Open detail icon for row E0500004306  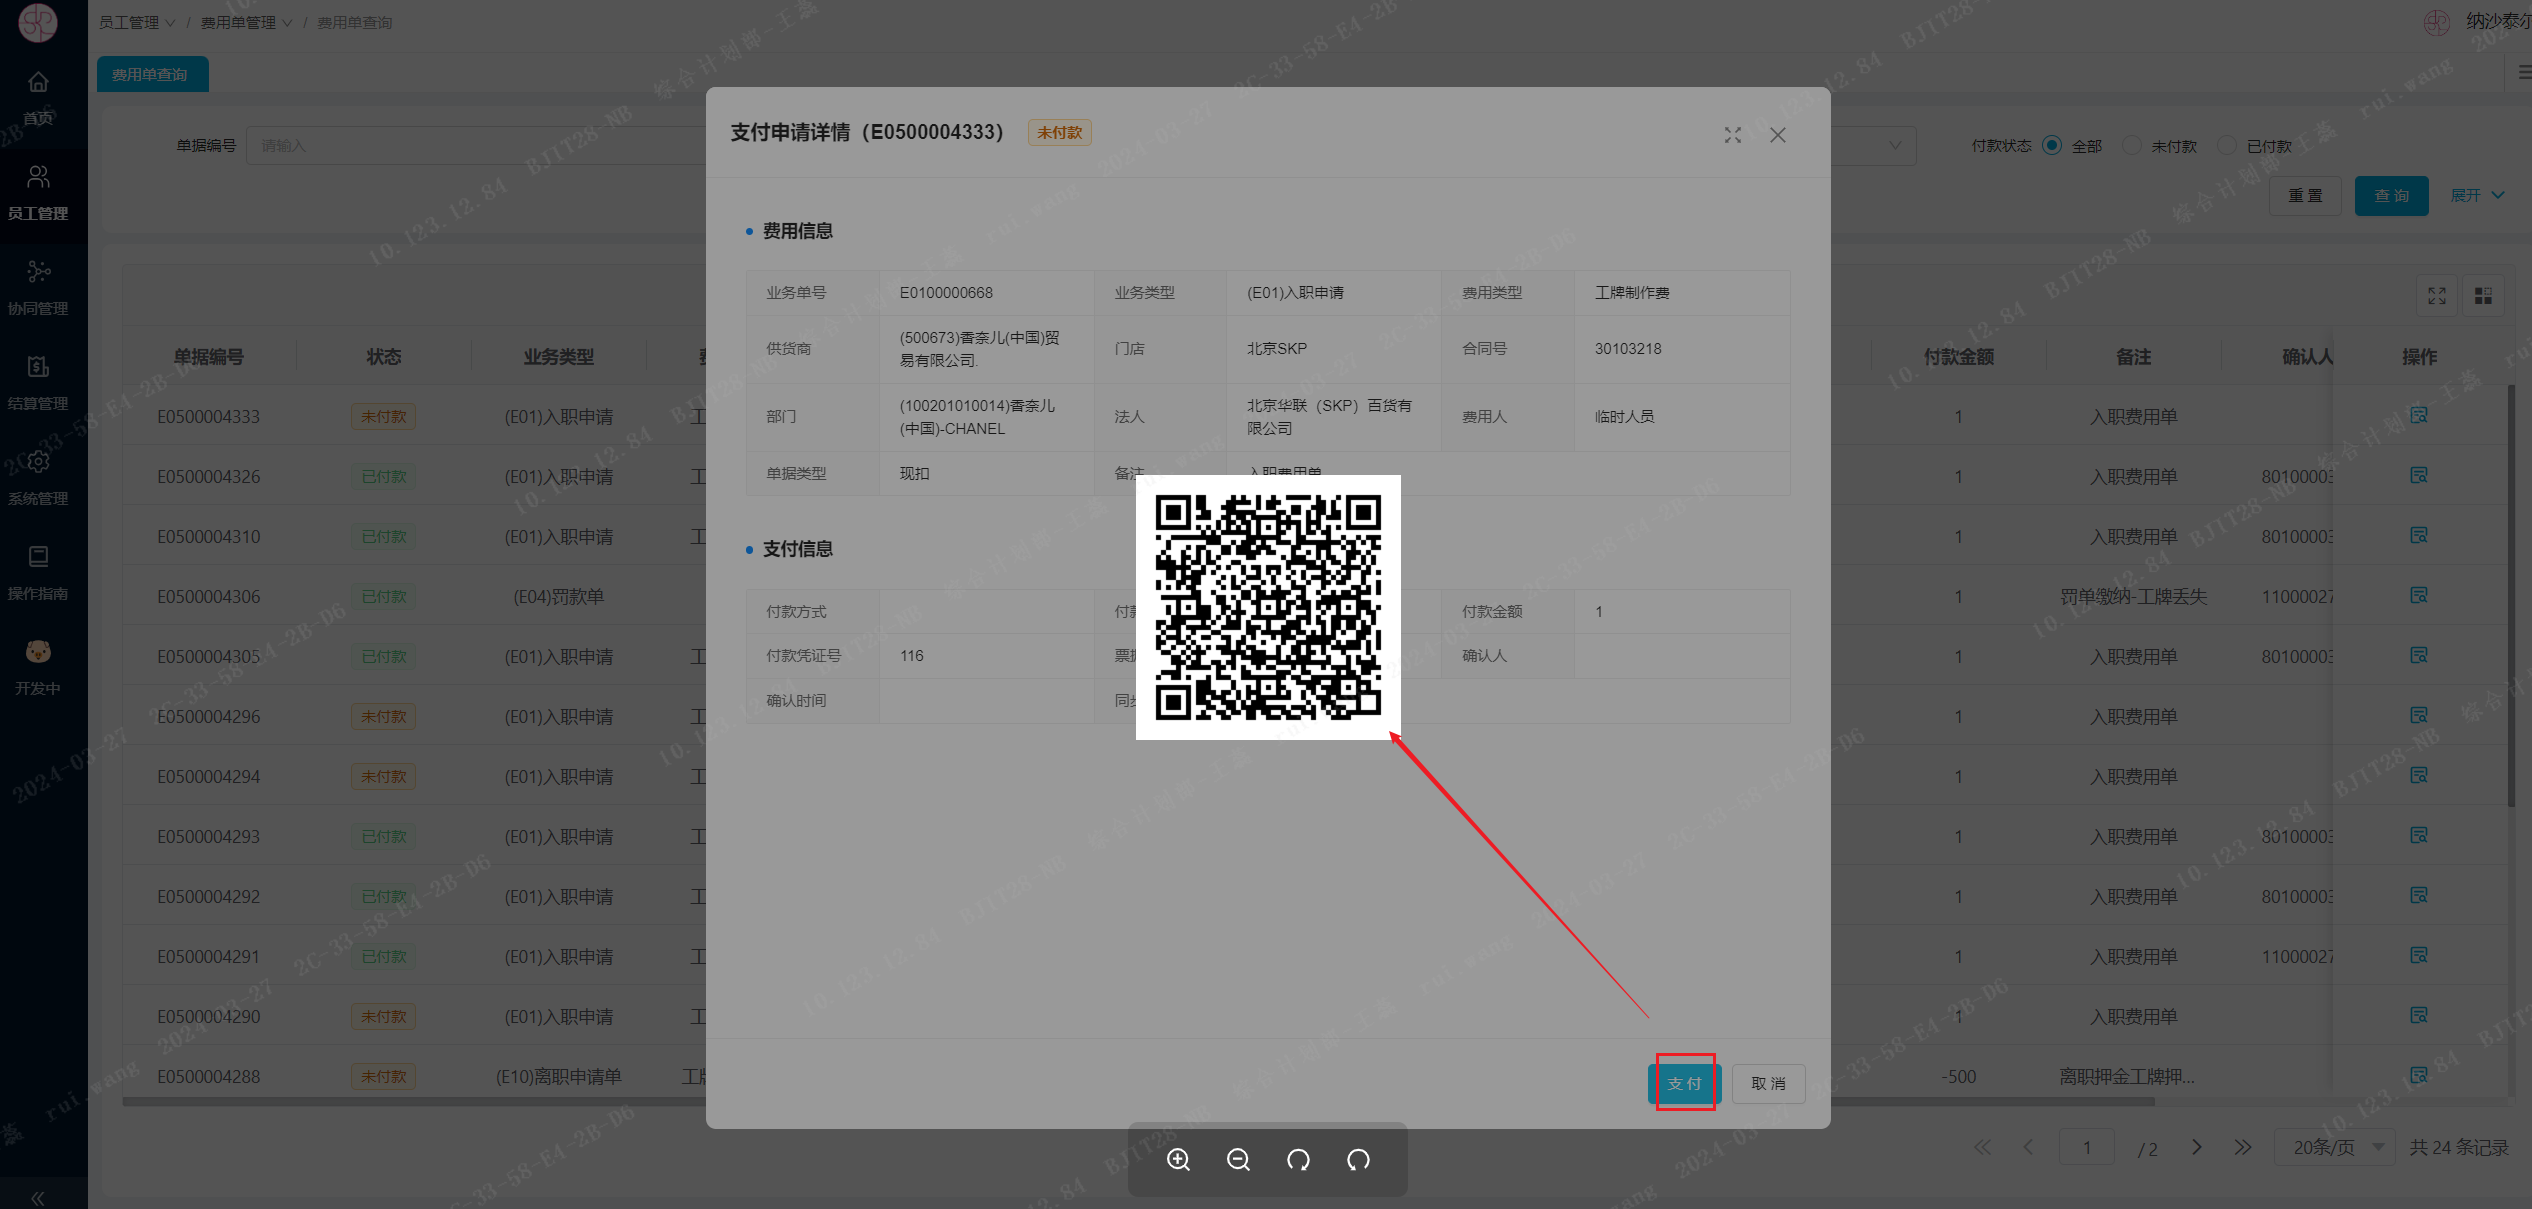tap(2419, 595)
